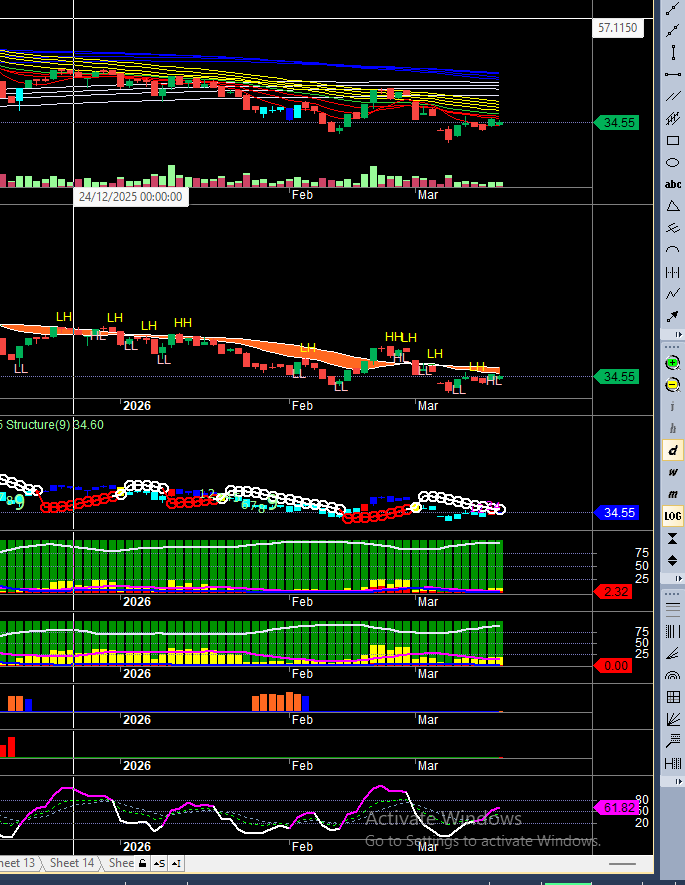
Task: Switch to weekly 'w' interval
Action: 673,472
